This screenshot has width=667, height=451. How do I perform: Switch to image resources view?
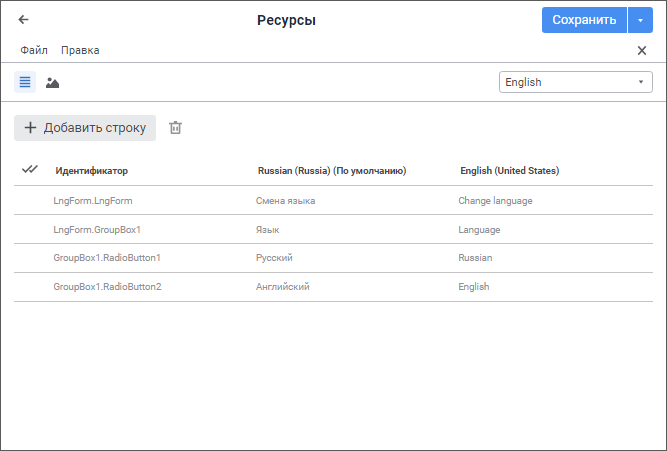[52, 82]
